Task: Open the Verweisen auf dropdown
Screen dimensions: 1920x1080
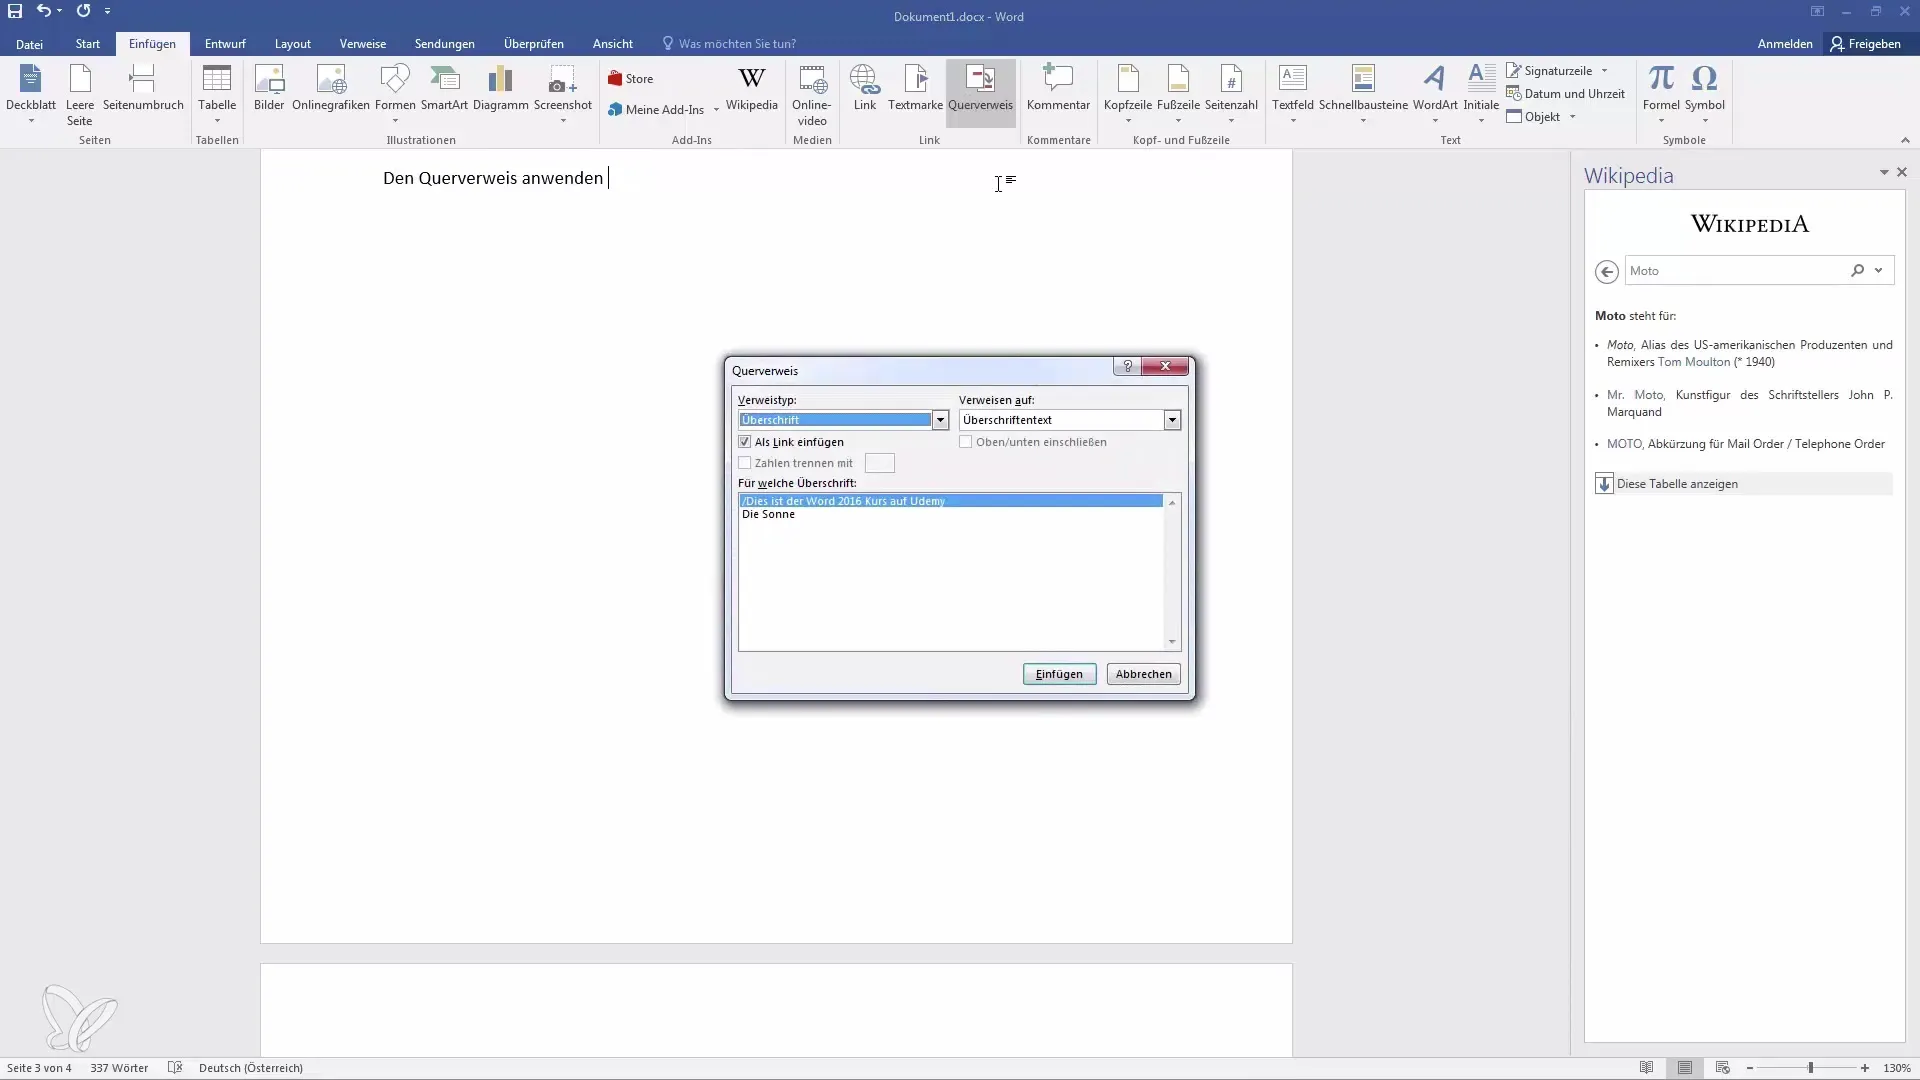Action: (1172, 420)
